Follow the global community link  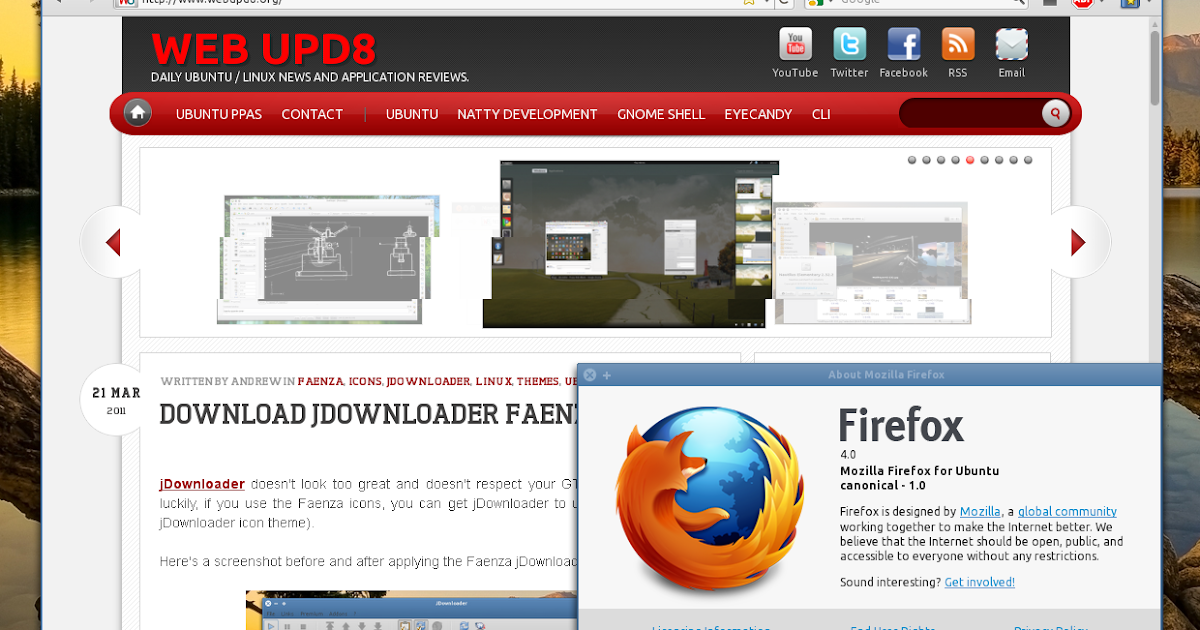(1067, 511)
